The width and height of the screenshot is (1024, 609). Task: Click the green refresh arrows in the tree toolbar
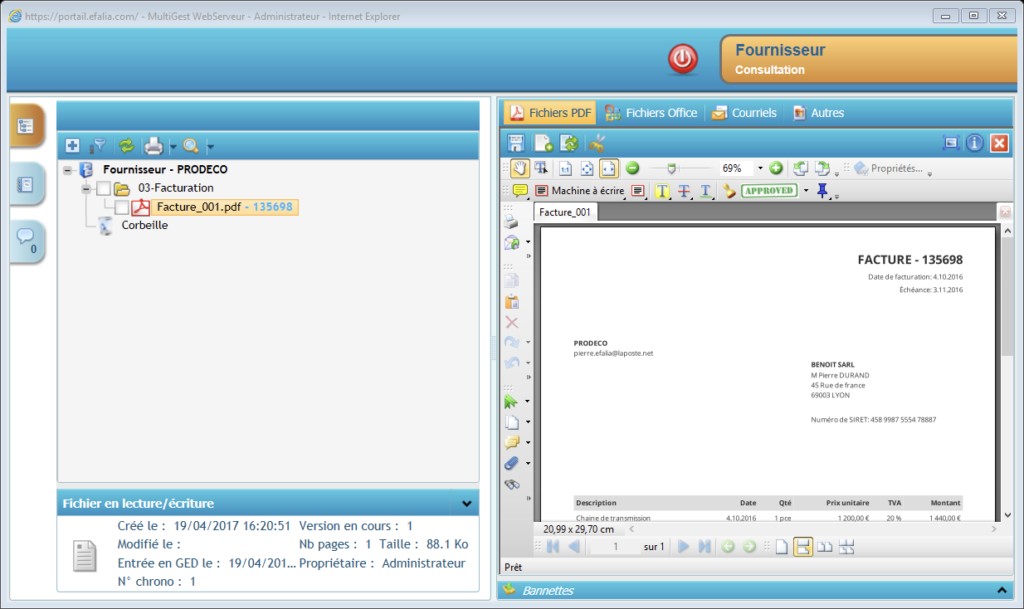pos(126,146)
